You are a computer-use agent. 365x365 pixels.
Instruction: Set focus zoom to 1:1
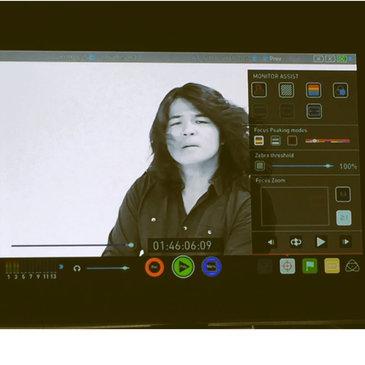pos(343,194)
